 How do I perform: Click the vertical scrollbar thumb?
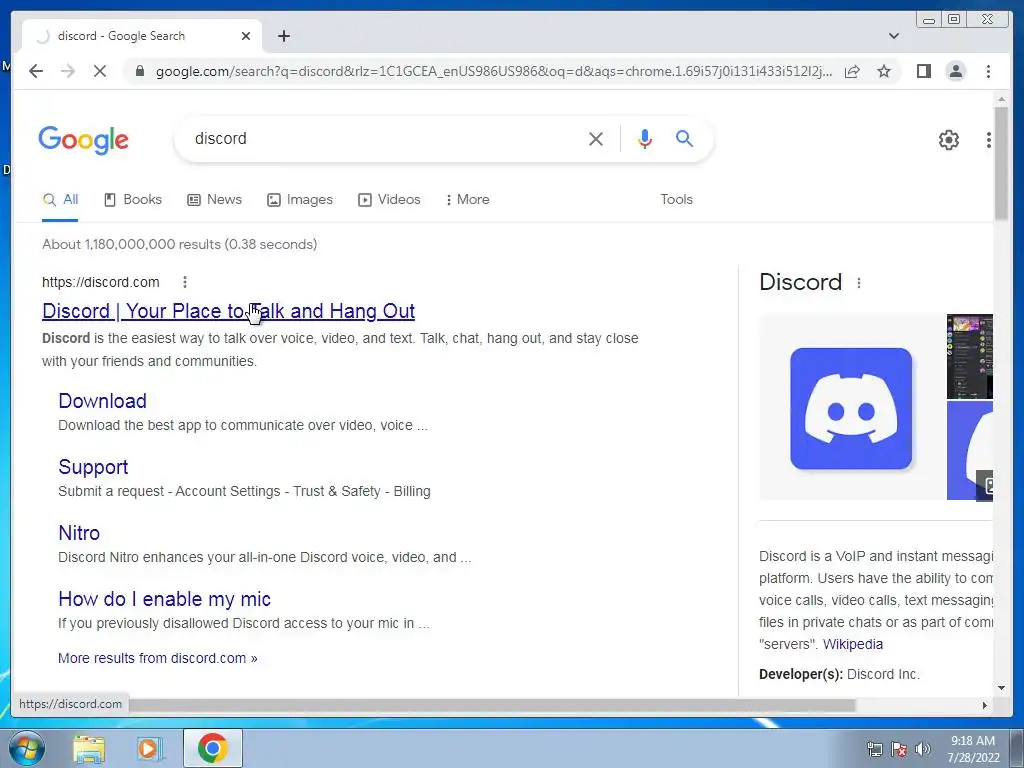(x=1001, y=163)
